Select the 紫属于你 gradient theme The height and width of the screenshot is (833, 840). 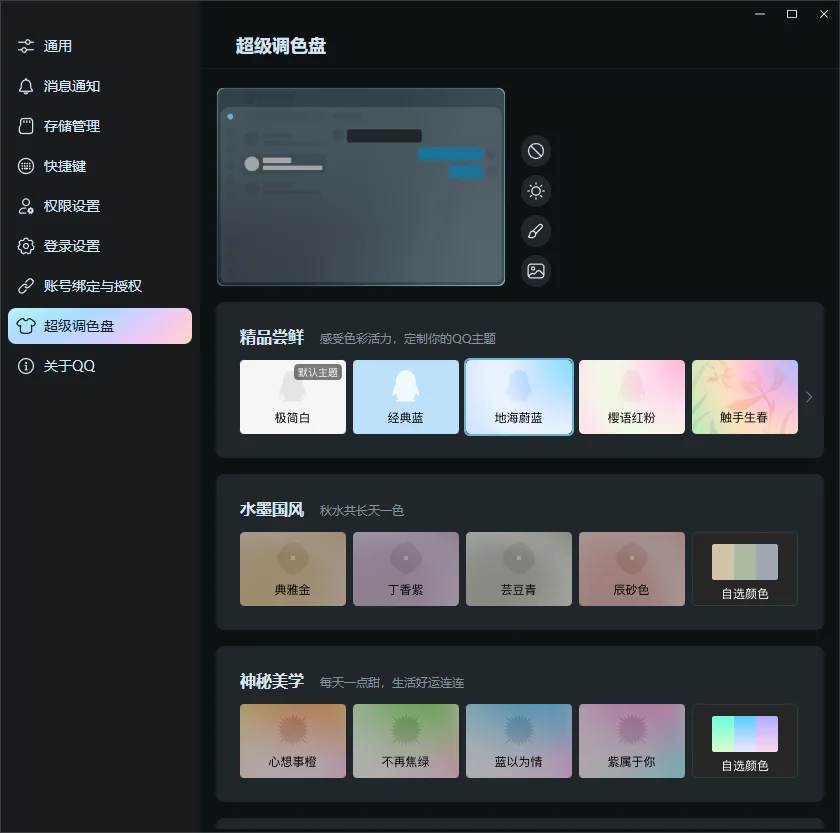point(632,741)
